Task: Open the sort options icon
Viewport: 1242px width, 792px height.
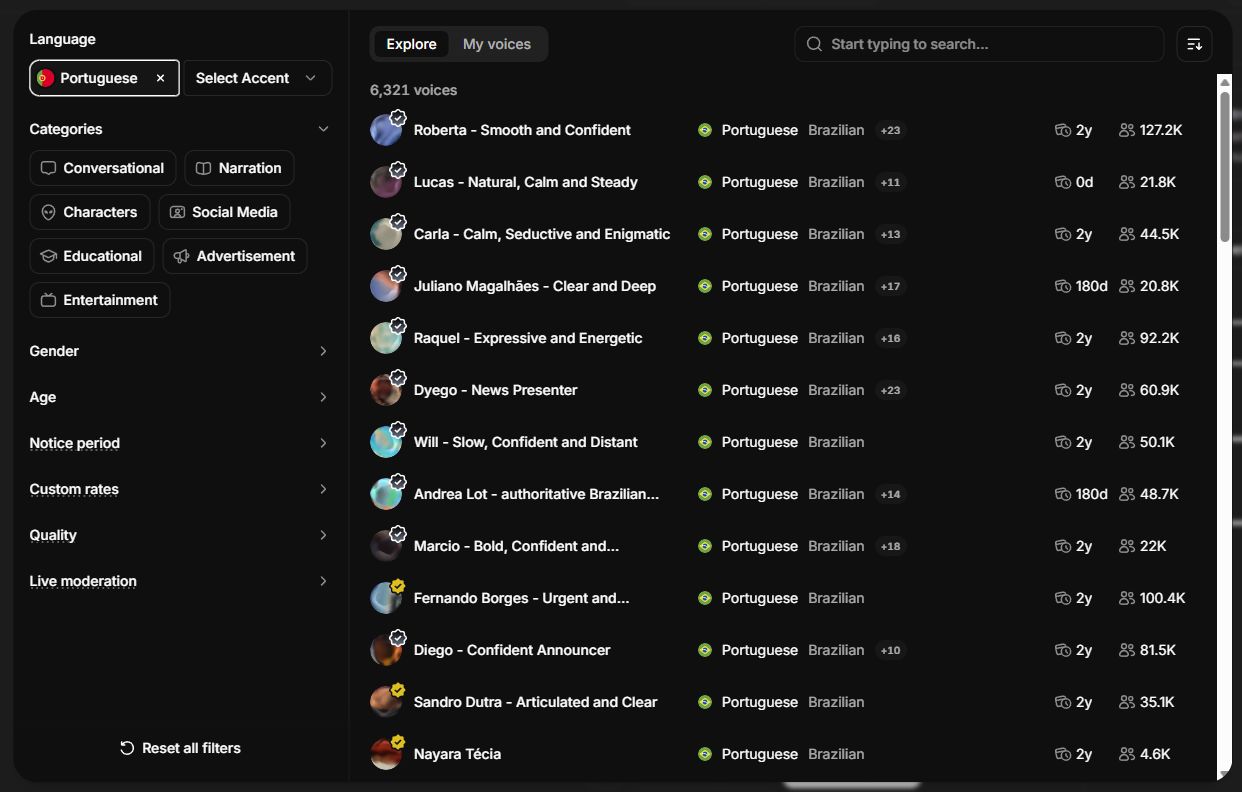Action: 1194,44
